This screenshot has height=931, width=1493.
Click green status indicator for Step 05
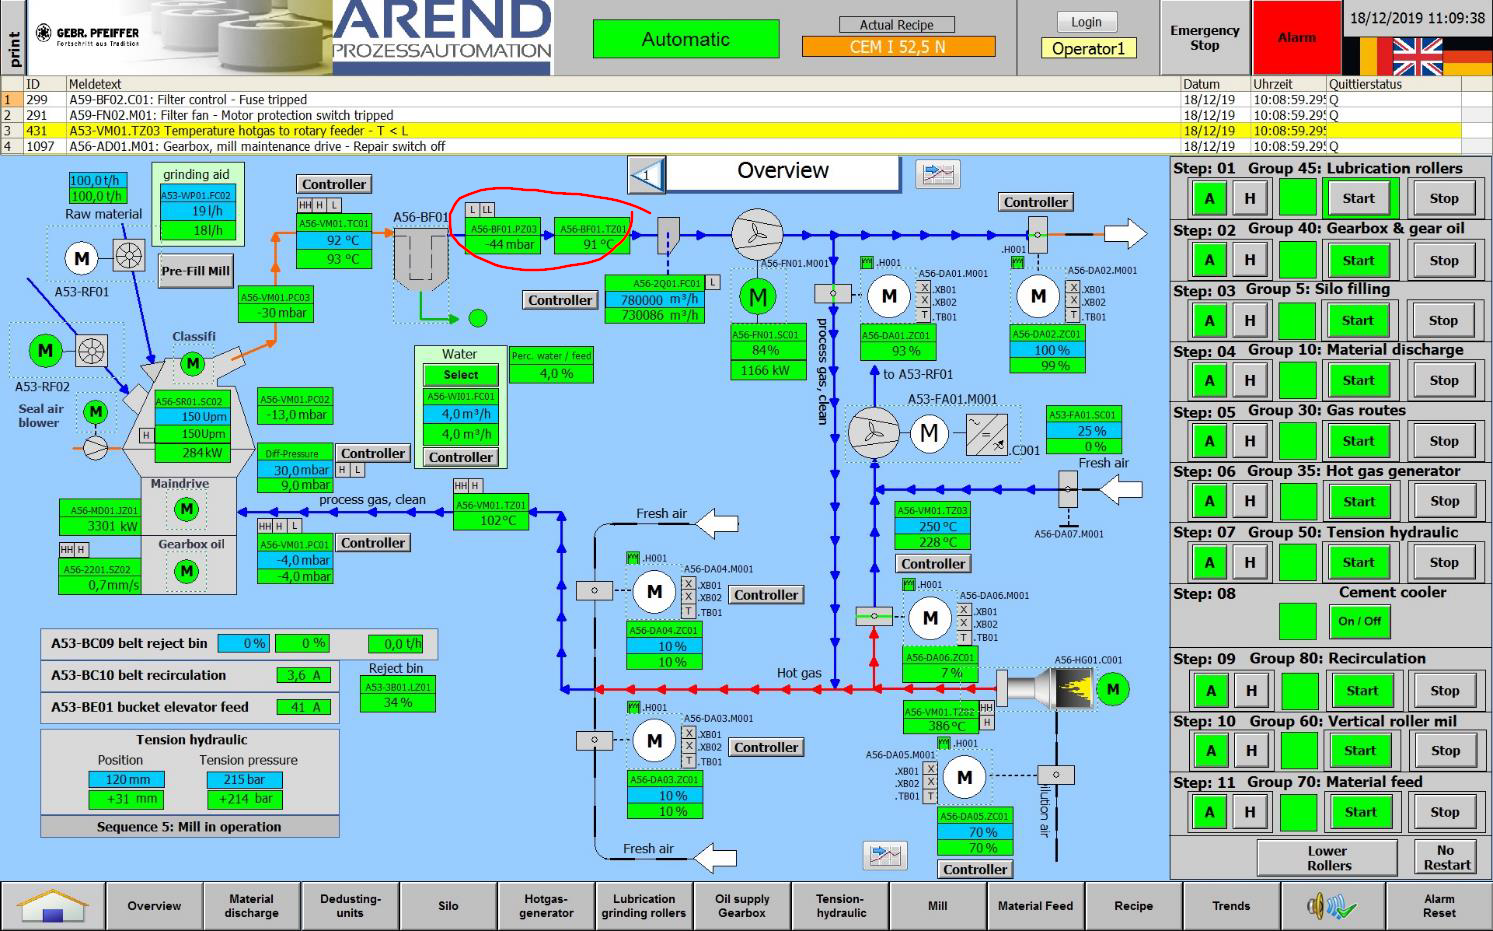1297,441
